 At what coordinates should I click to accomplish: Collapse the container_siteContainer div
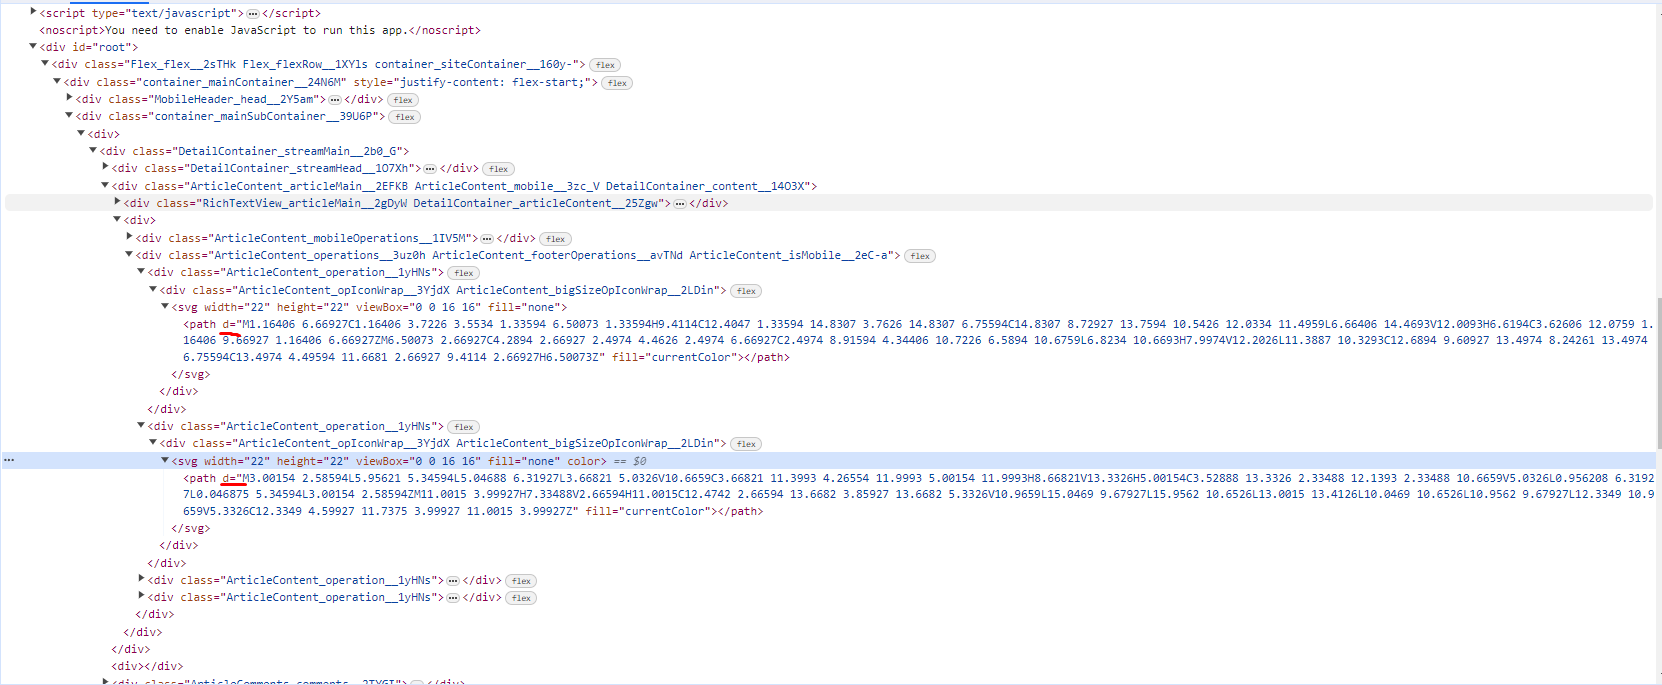(45, 63)
